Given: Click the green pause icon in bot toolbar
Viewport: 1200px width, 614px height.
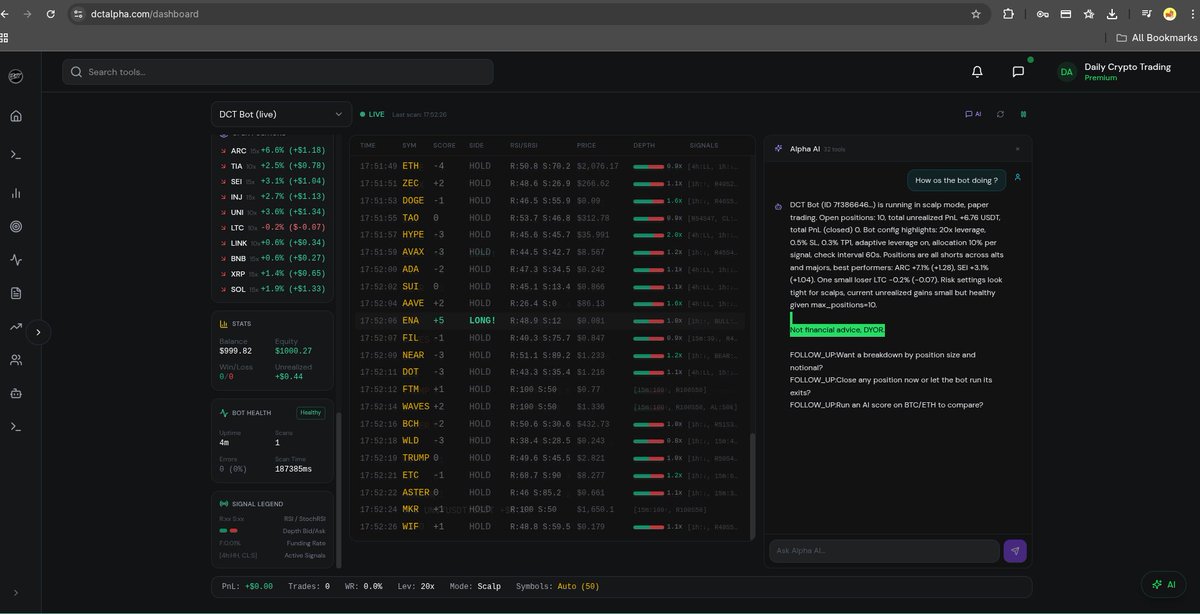Looking at the screenshot, I should [x=1023, y=114].
